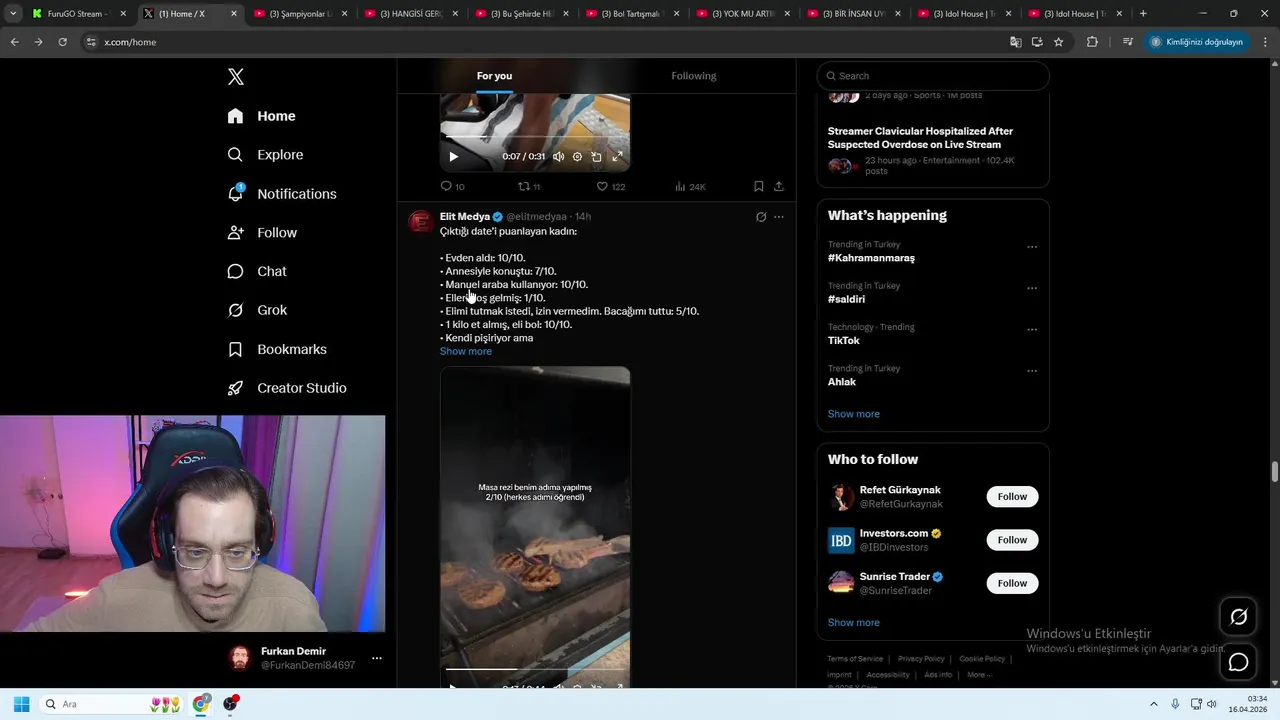Open more options for the Ahlak trend
The height and width of the screenshot is (720, 1280).
click(x=1032, y=371)
